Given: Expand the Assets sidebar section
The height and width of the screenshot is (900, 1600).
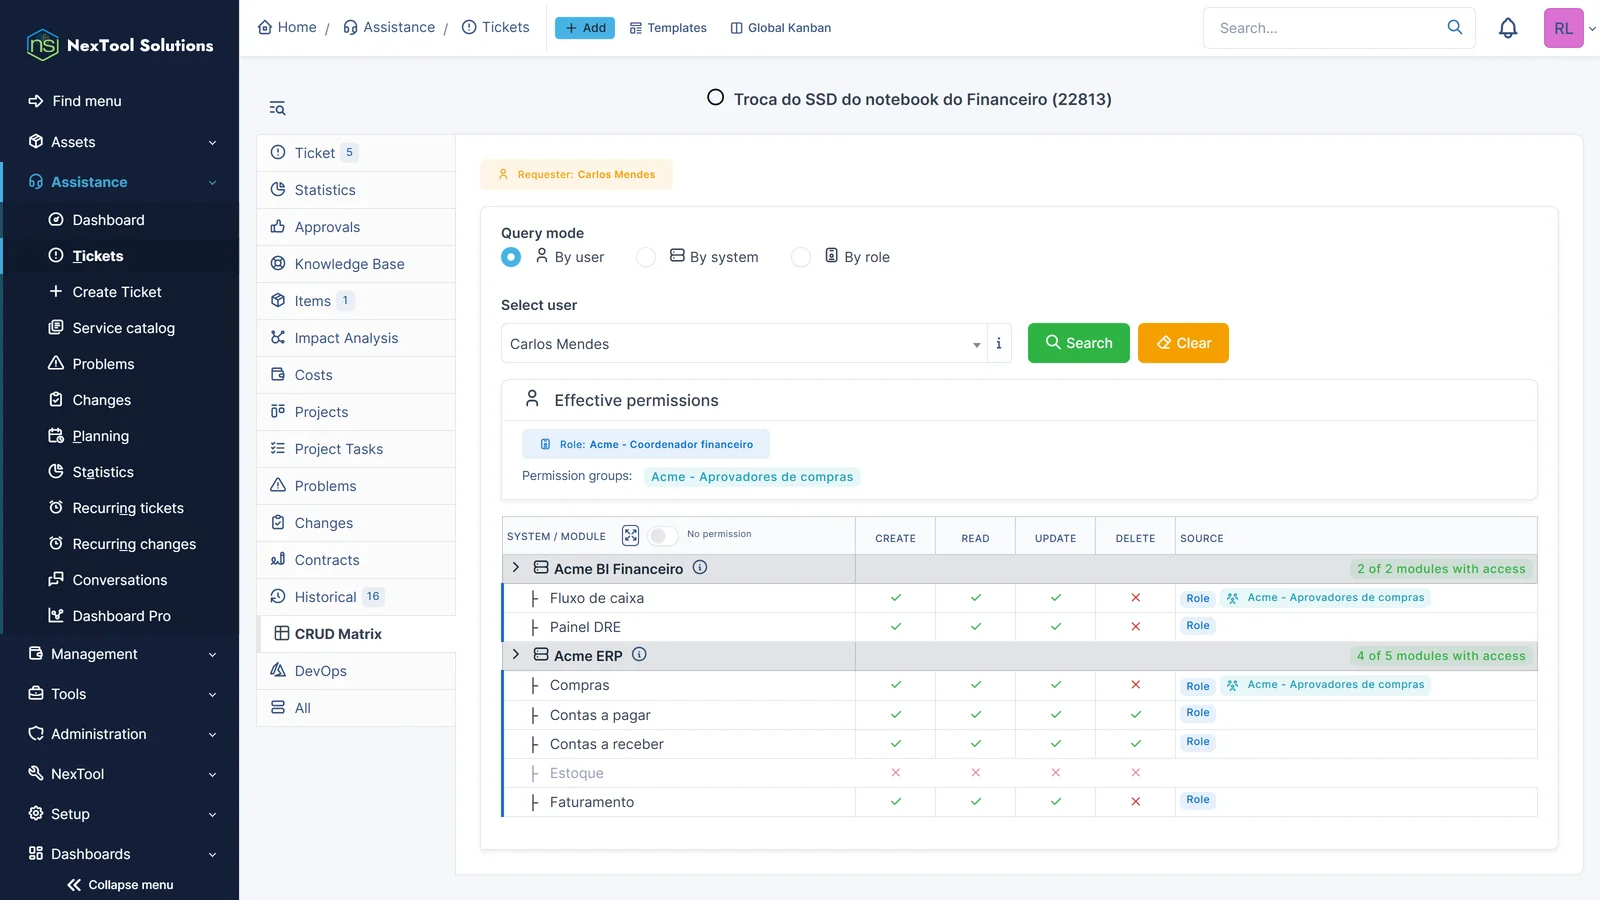Looking at the screenshot, I should click(x=120, y=142).
